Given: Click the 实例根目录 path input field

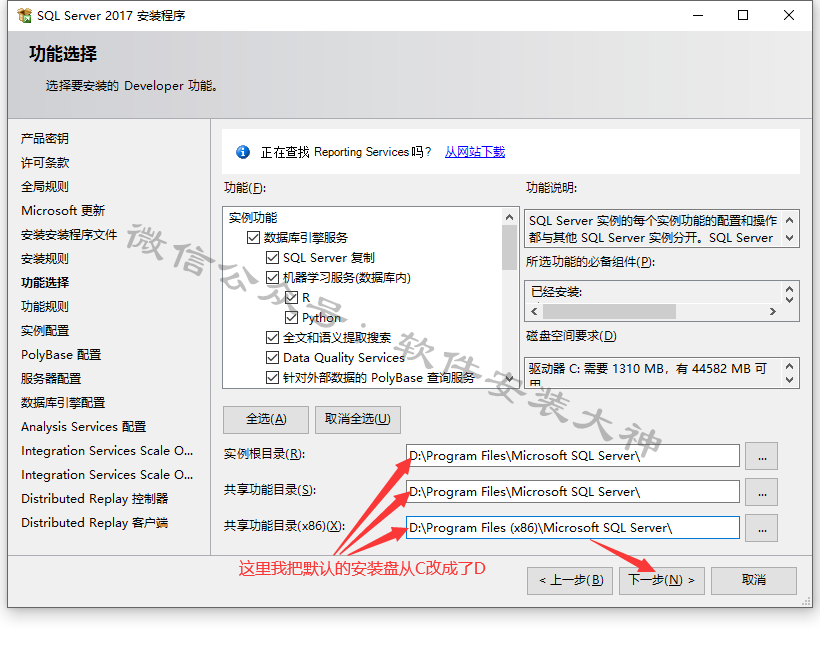Looking at the screenshot, I should pos(573,456).
